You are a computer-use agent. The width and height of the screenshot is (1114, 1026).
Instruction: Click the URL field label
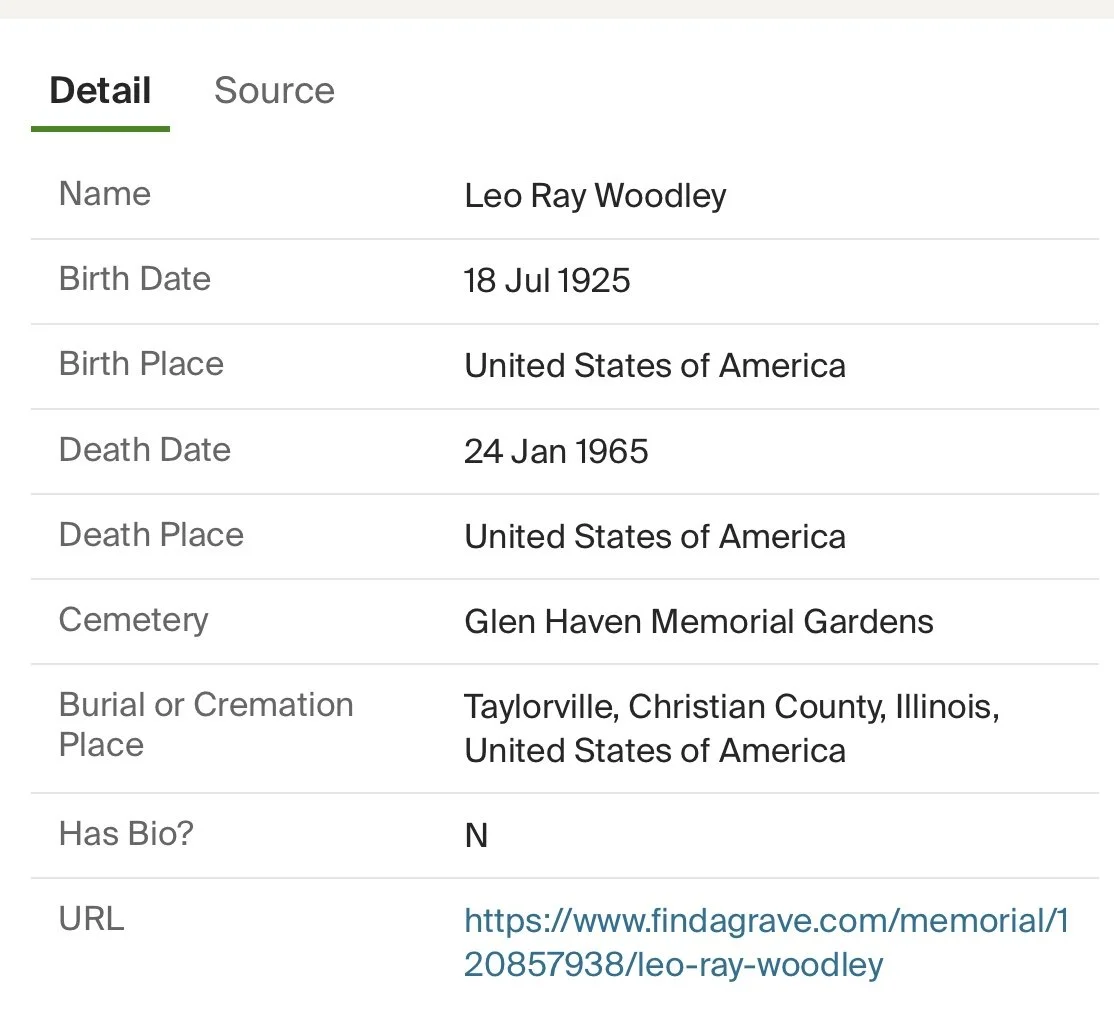point(92,918)
